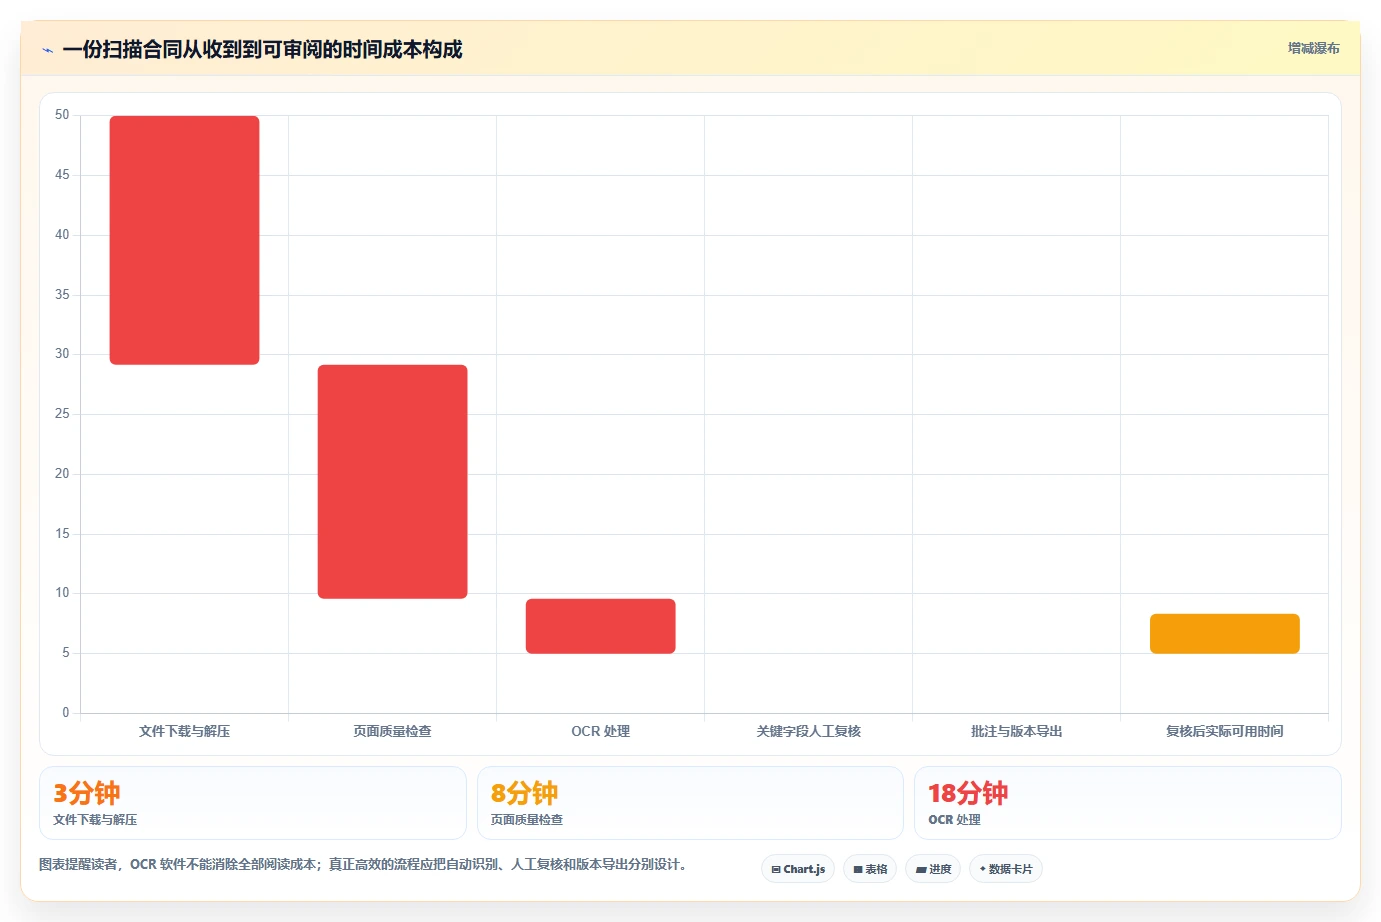
Task: Click the 18分钟 value in the third card
Action: point(968,793)
